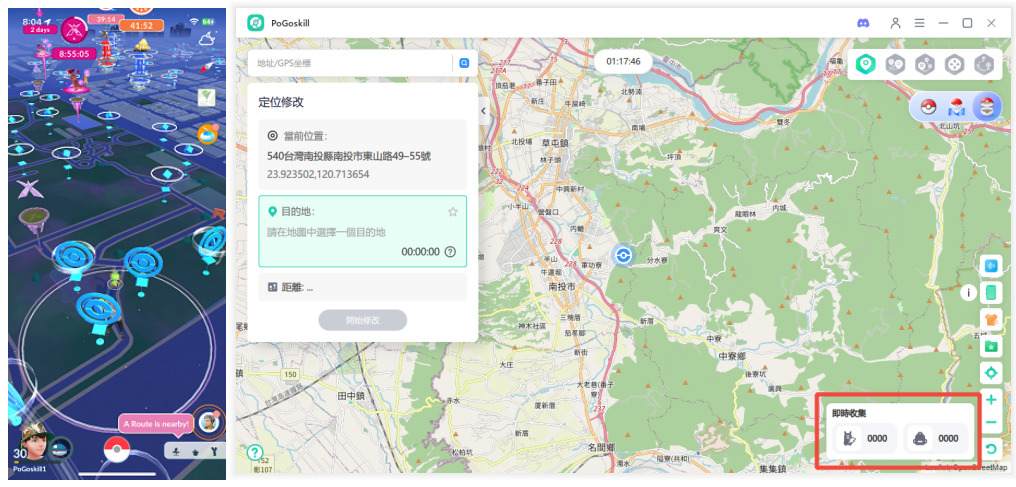
Task: Collapse the 定位修改 panel with the arrow
Action: 483,111
